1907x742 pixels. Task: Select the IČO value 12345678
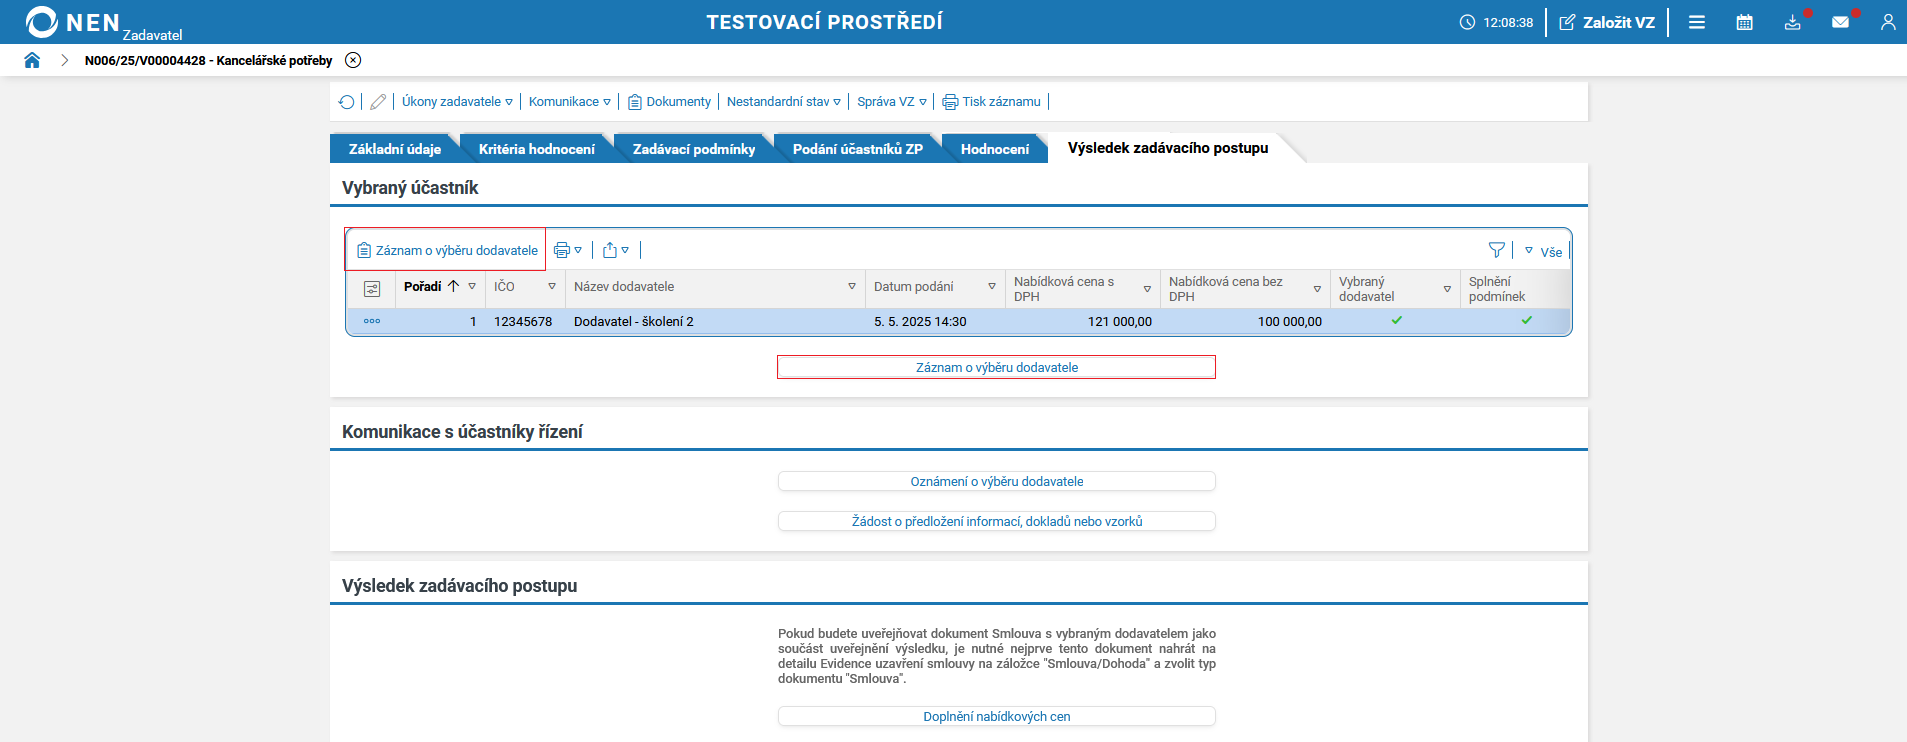523,322
